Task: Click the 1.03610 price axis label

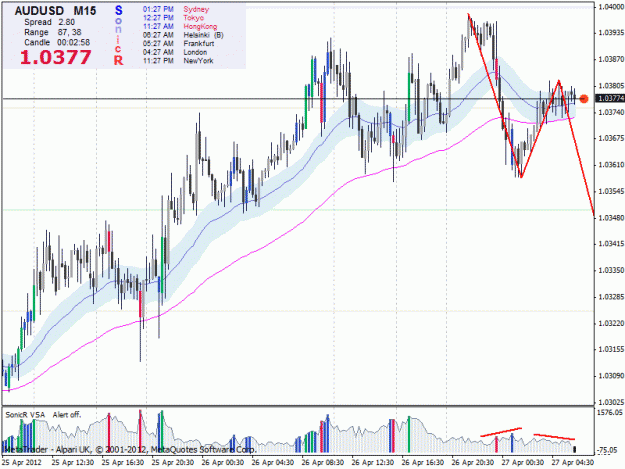Action: [611, 165]
